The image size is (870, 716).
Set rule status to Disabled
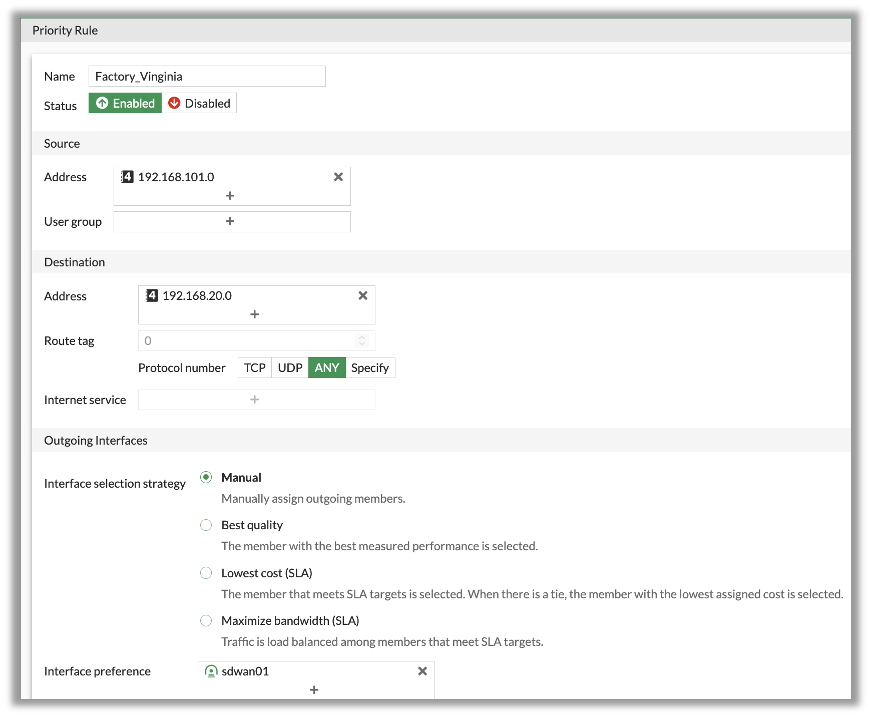[x=199, y=103]
